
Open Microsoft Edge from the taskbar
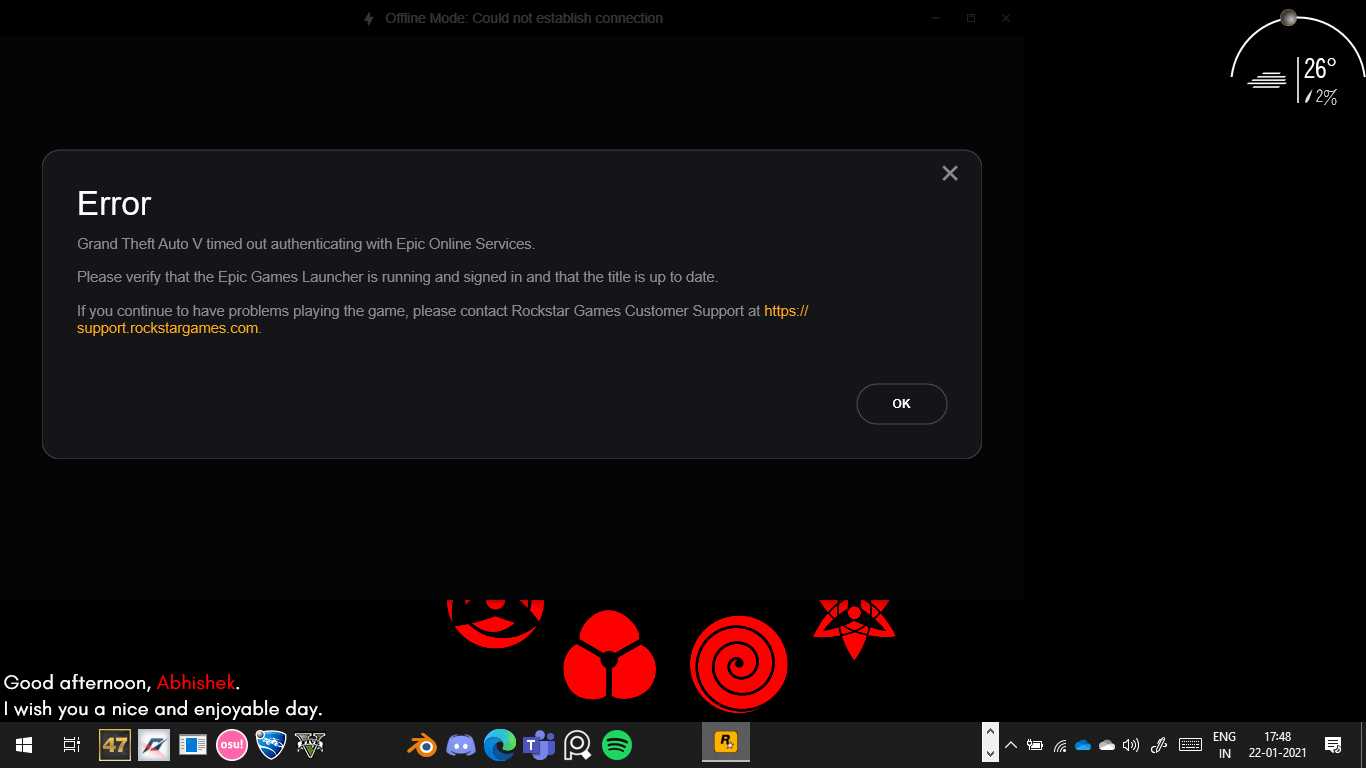point(499,744)
